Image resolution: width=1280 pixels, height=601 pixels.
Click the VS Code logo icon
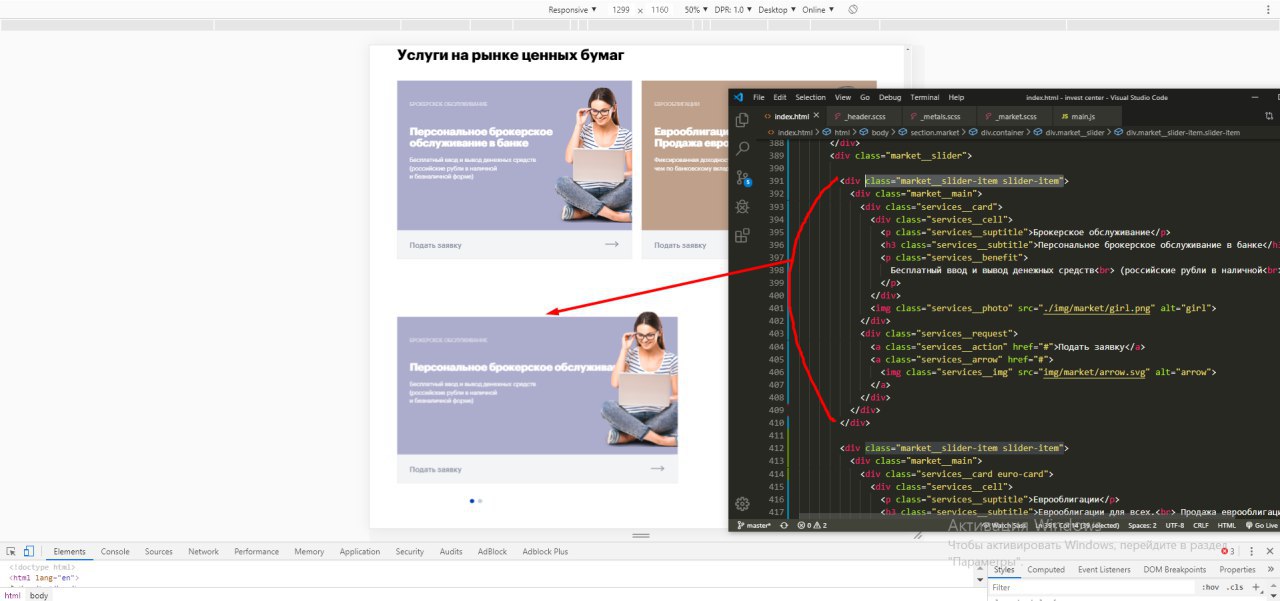tap(738, 97)
